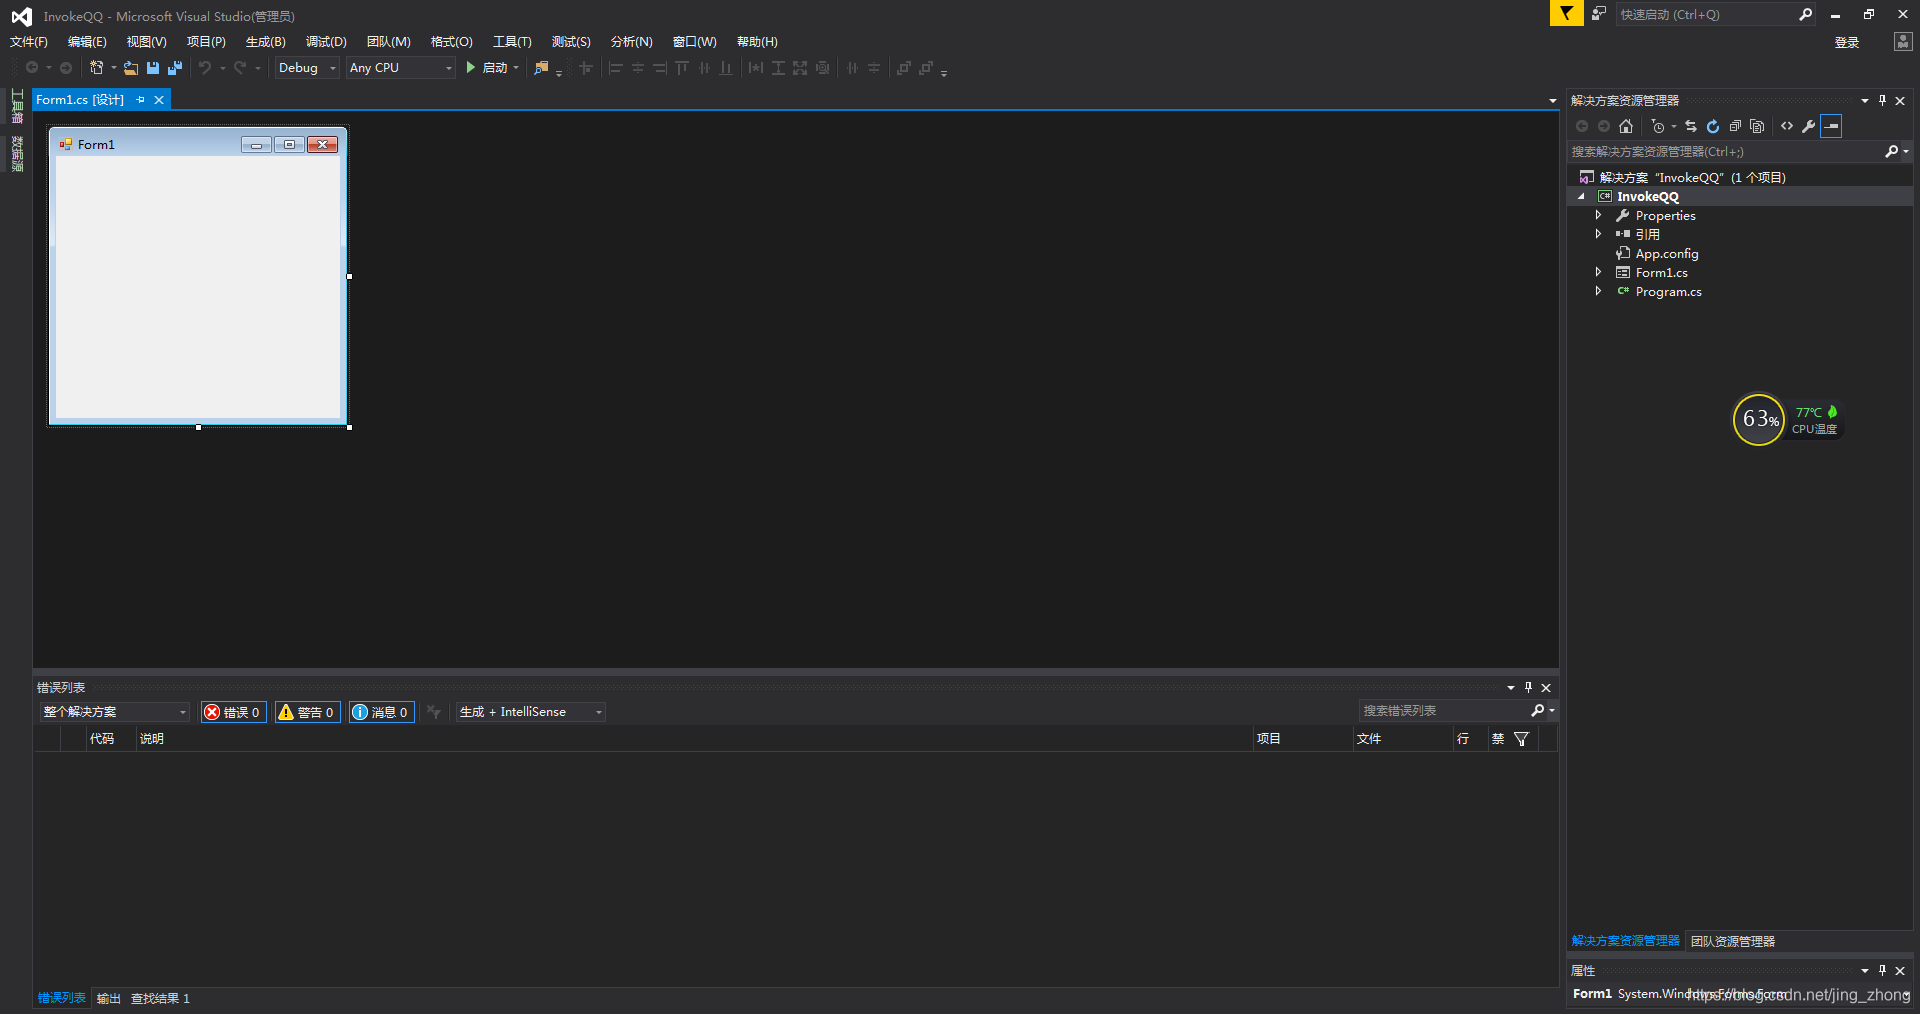Click the Make Same Width icon
This screenshot has height=1014, width=1920.
tap(756, 68)
